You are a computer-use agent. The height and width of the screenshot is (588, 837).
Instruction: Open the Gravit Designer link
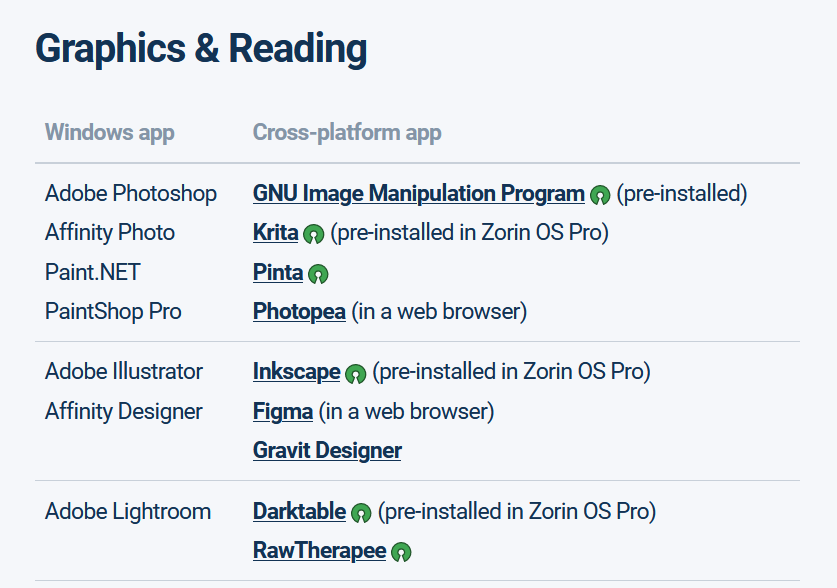pos(327,450)
